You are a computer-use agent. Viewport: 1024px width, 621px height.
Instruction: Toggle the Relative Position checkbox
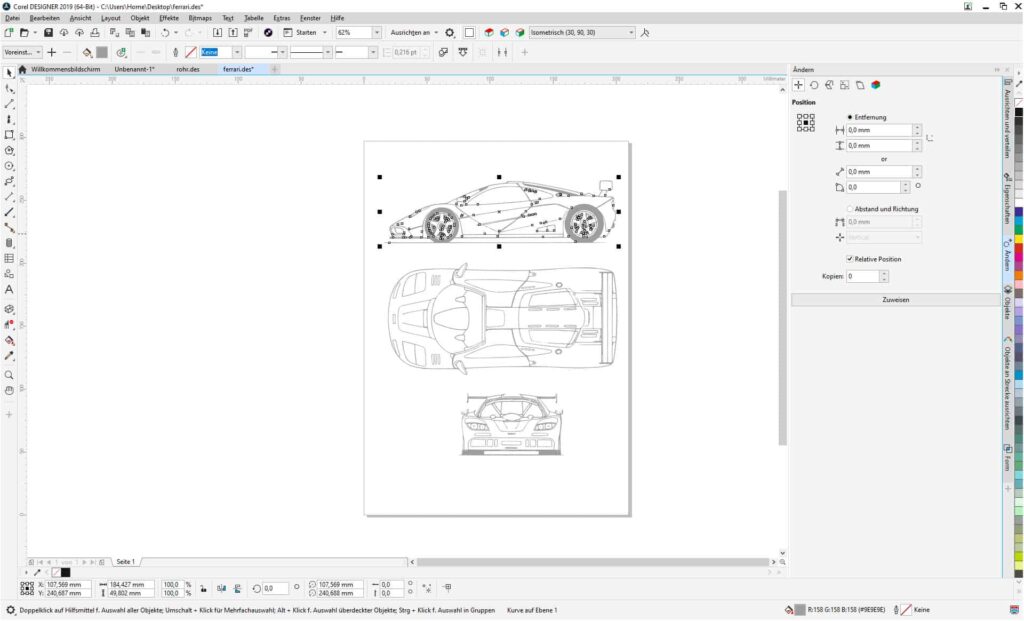point(850,259)
